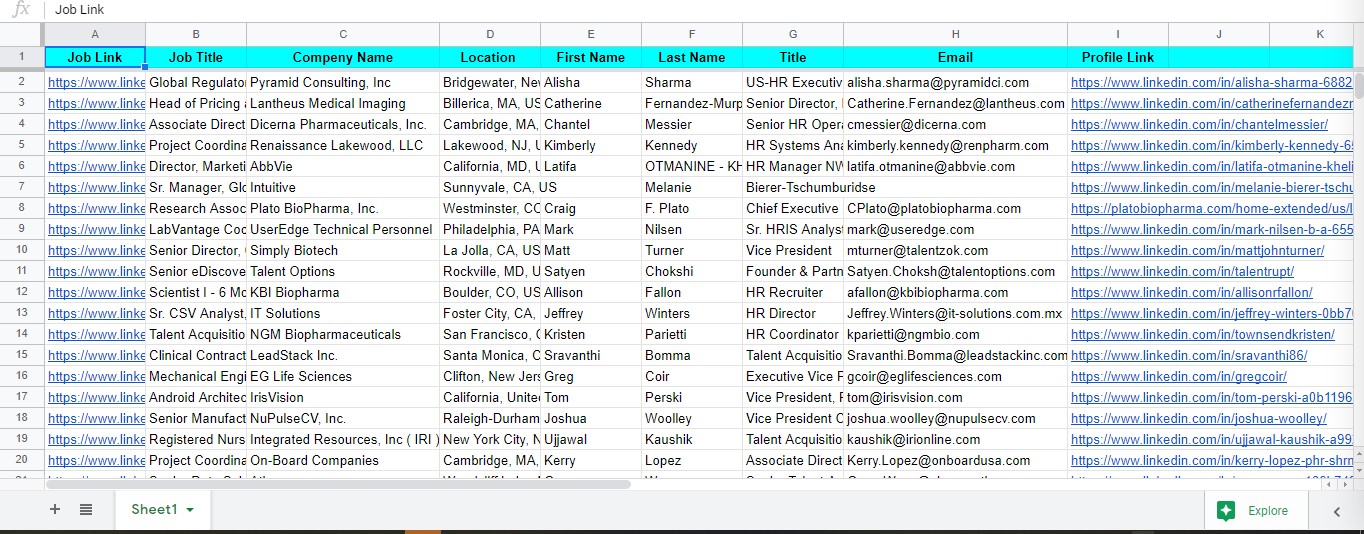The width and height of the screenshot is (1364, 534).
Task: Select the On-Board Companies cell
Action: point(343,460)
